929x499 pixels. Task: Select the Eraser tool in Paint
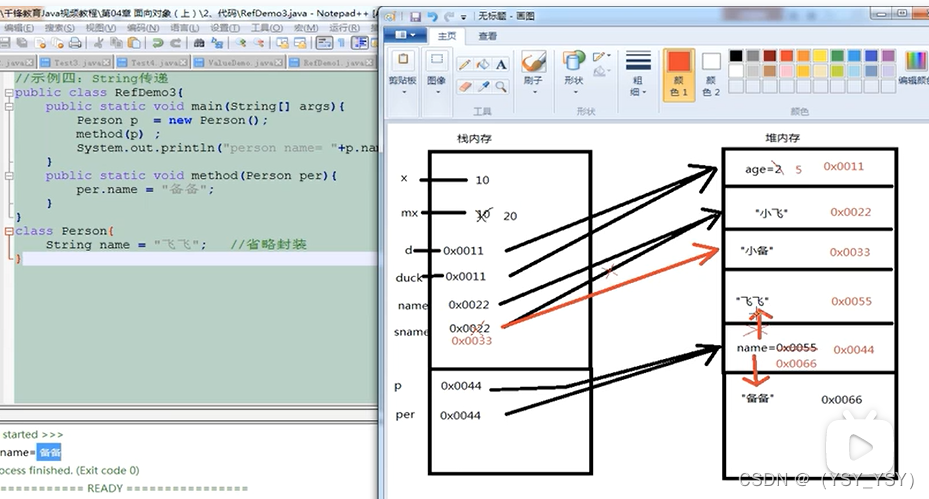pos(464,87)
